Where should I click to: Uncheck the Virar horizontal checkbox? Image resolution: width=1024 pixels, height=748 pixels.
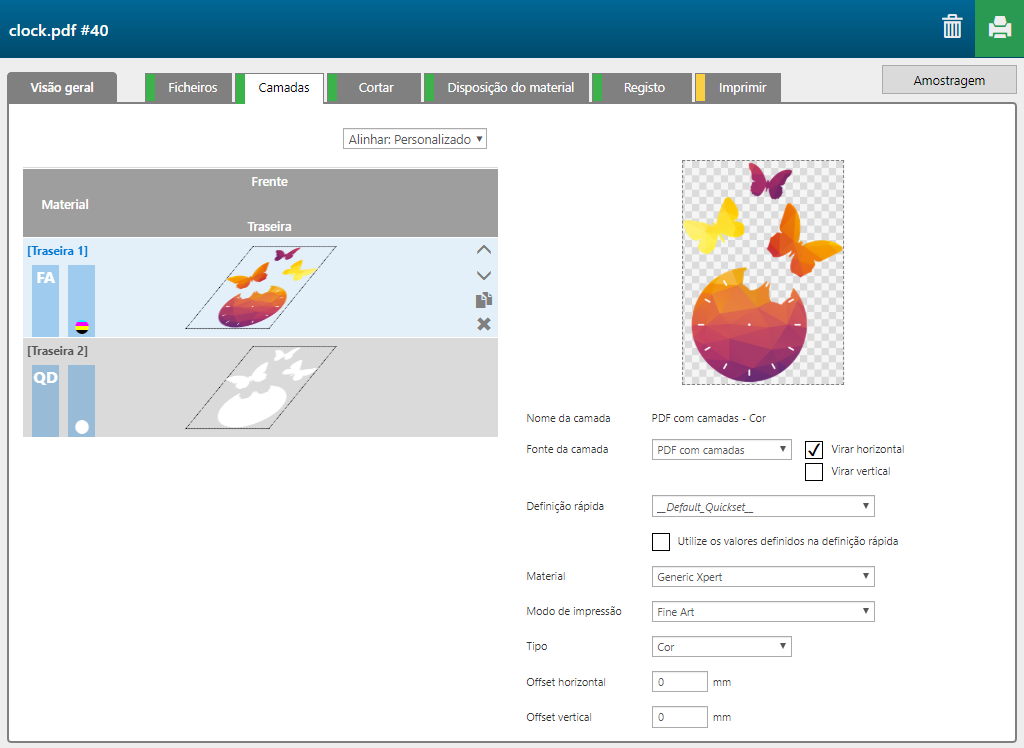814,450
